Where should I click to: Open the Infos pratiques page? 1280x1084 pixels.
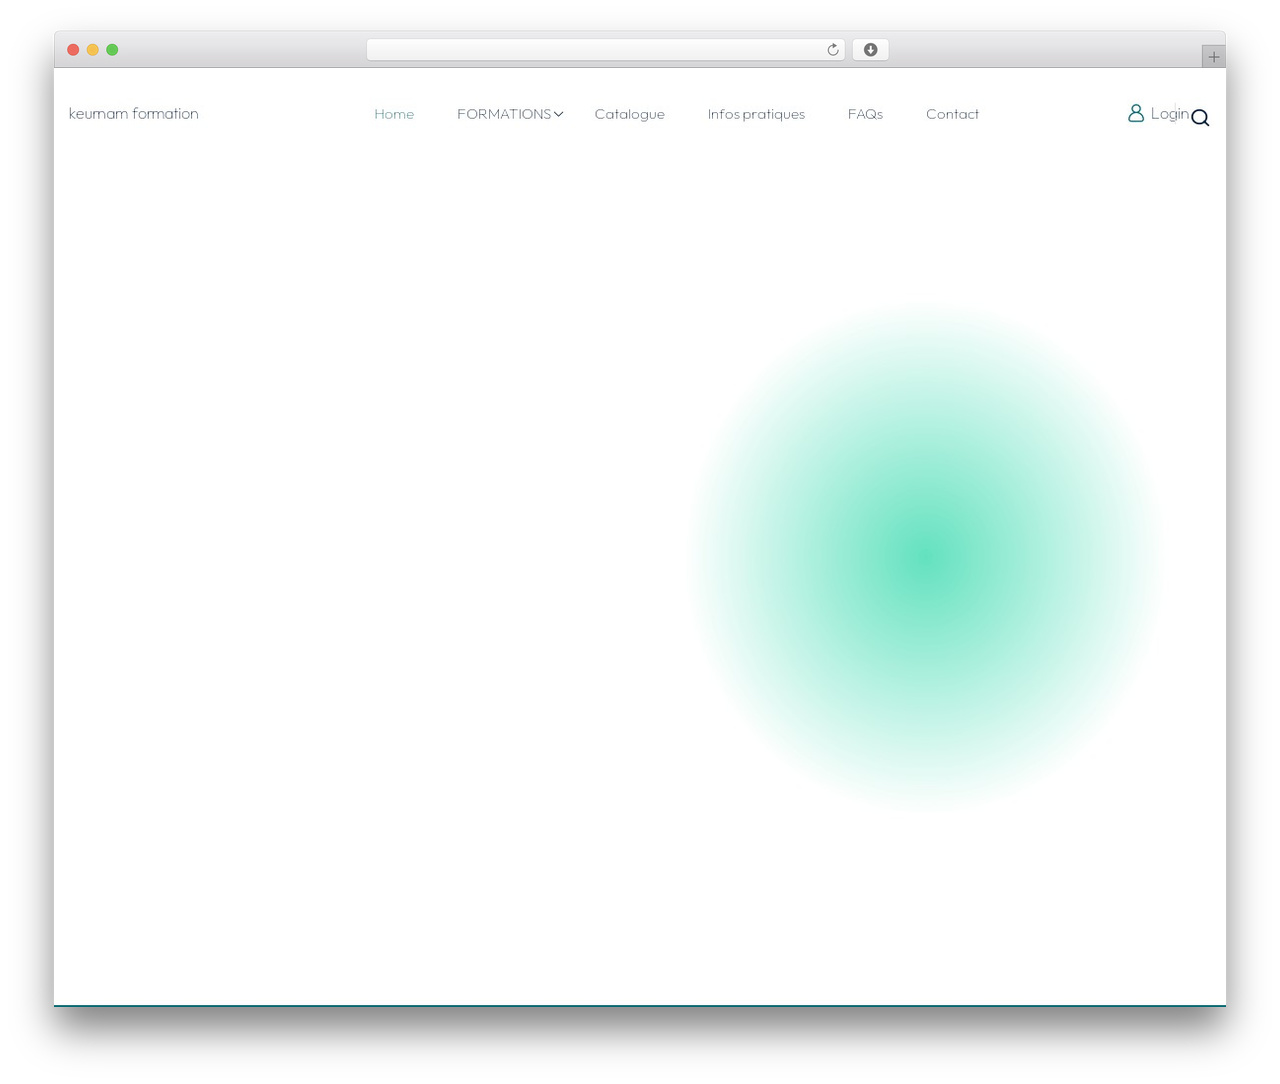(756, 114)
